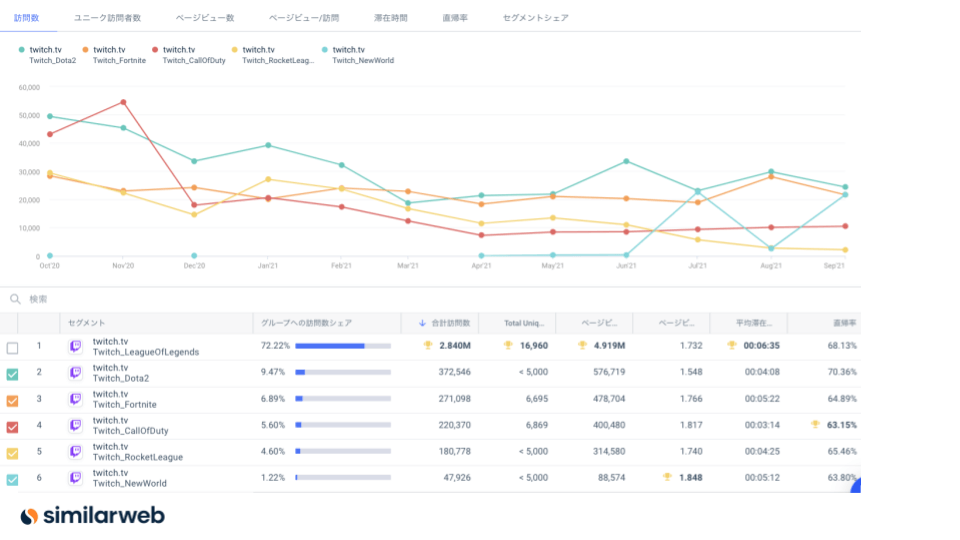Open the セグメントシェア tab
Screen dimensions: 960x540
[x=535, y=18]
